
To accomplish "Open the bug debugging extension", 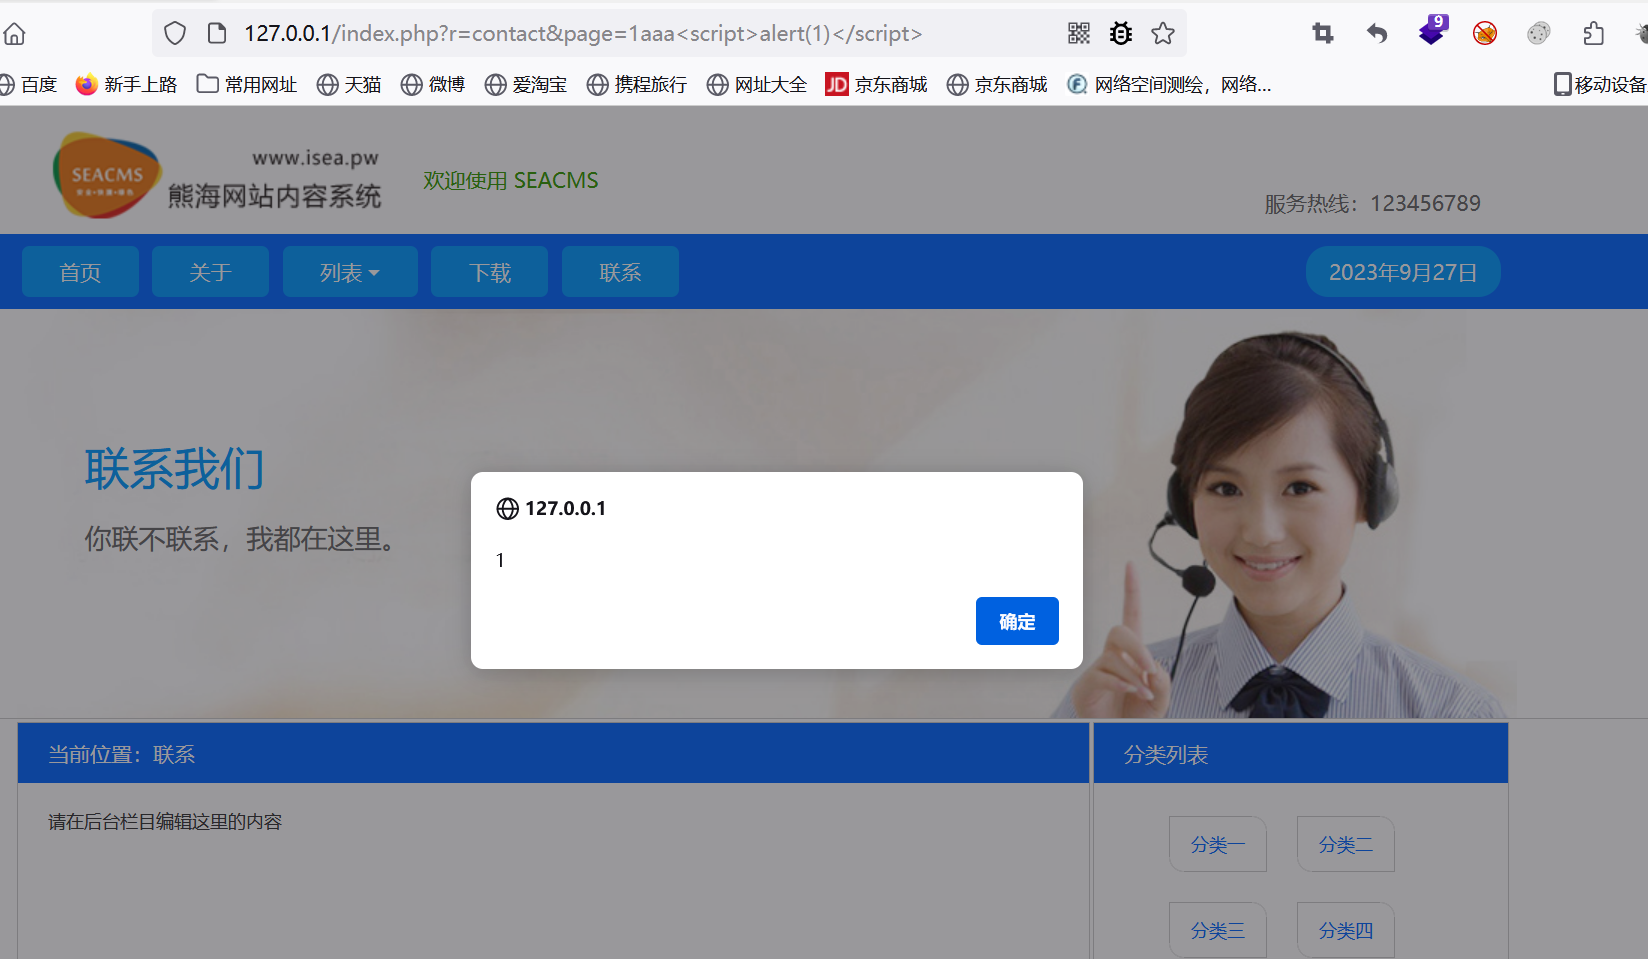I will point(1121,33).
